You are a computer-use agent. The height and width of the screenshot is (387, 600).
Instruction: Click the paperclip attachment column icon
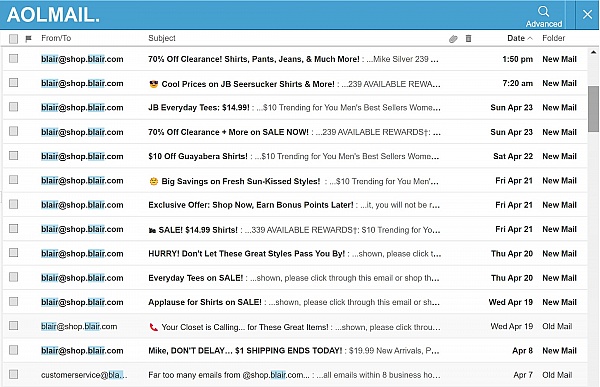[x=453, y=39]
